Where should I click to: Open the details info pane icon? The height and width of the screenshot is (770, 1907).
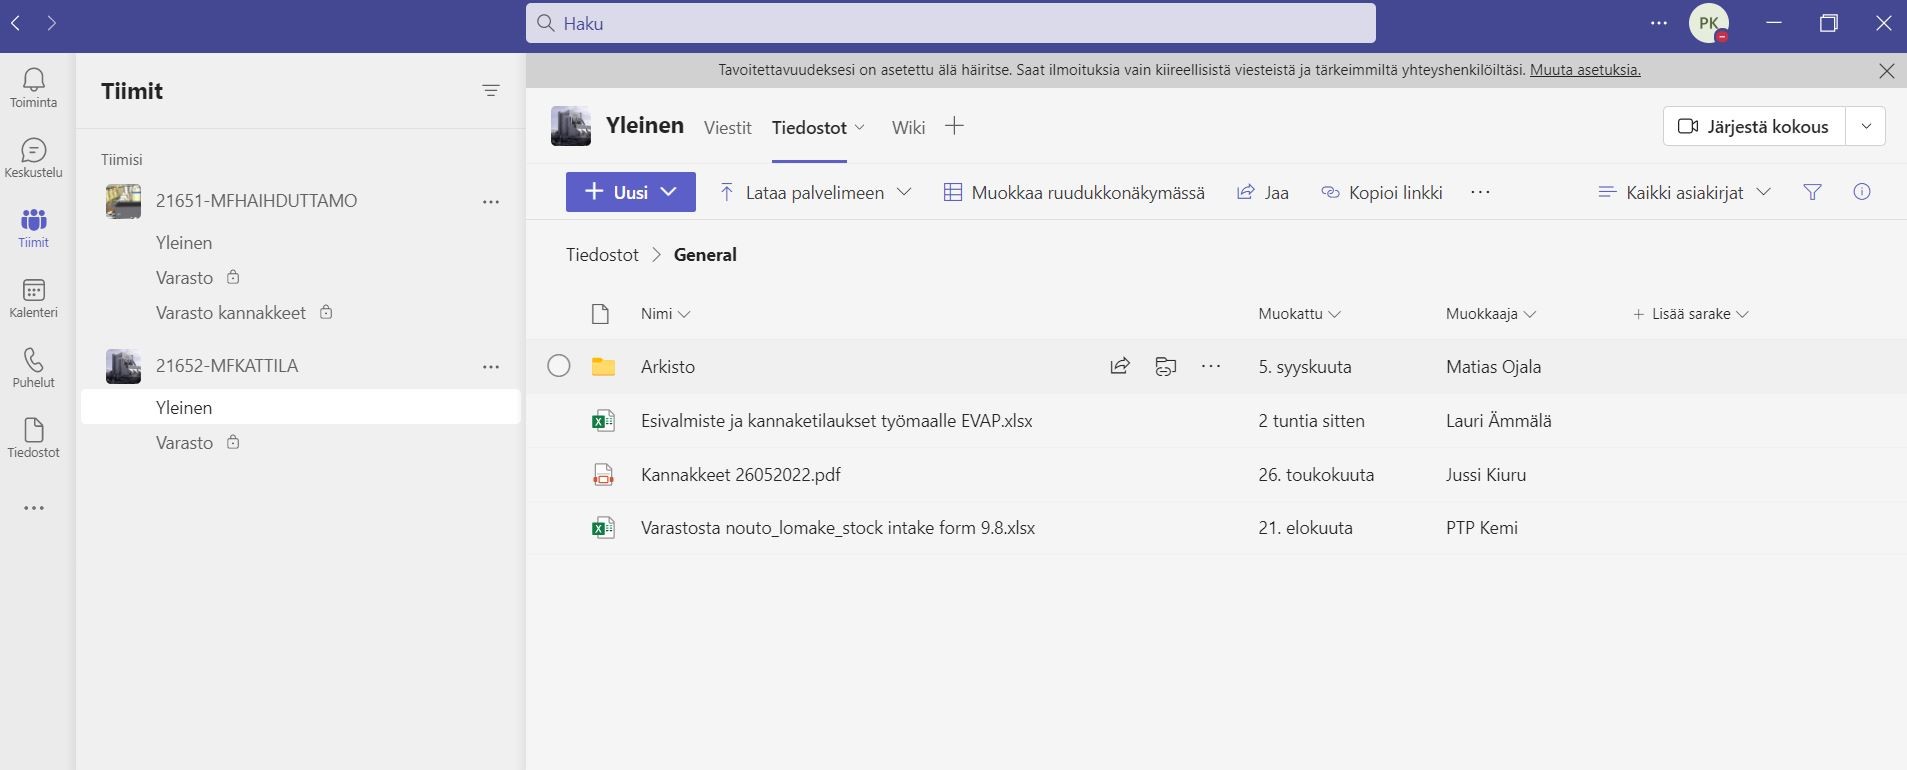click(1862, 192)
